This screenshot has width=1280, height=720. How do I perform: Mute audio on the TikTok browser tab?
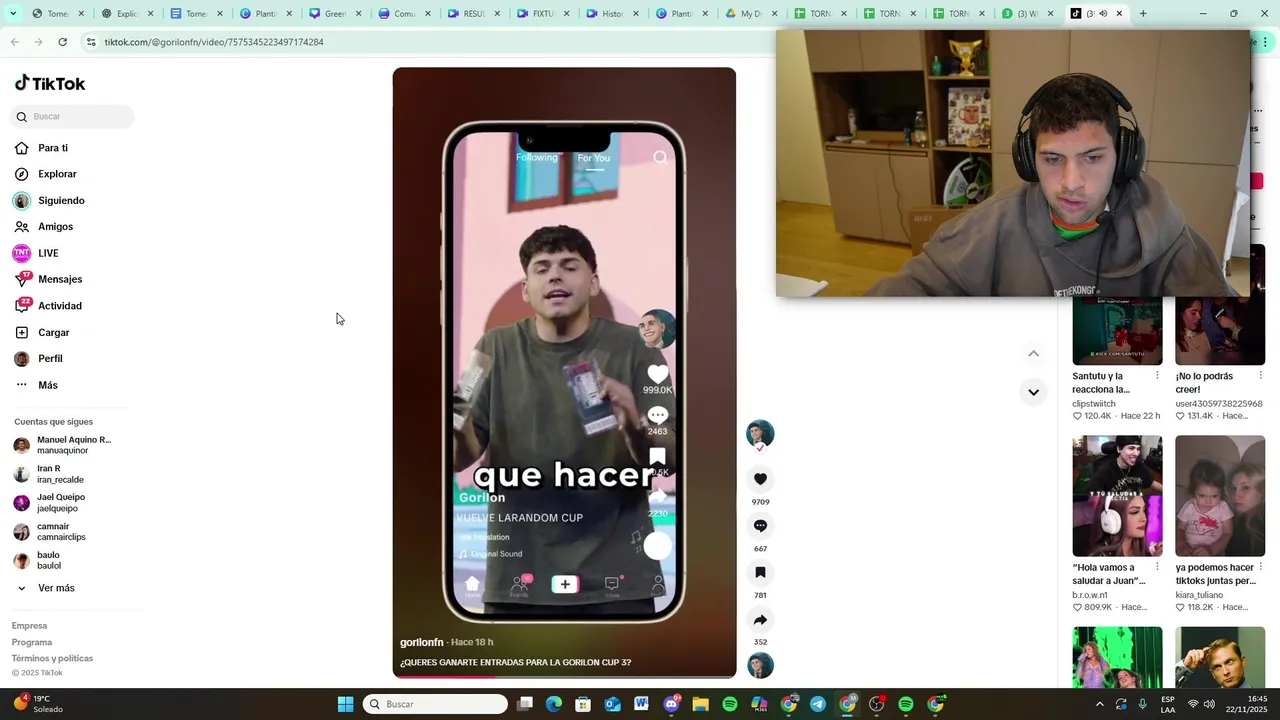coord(1103,14)
